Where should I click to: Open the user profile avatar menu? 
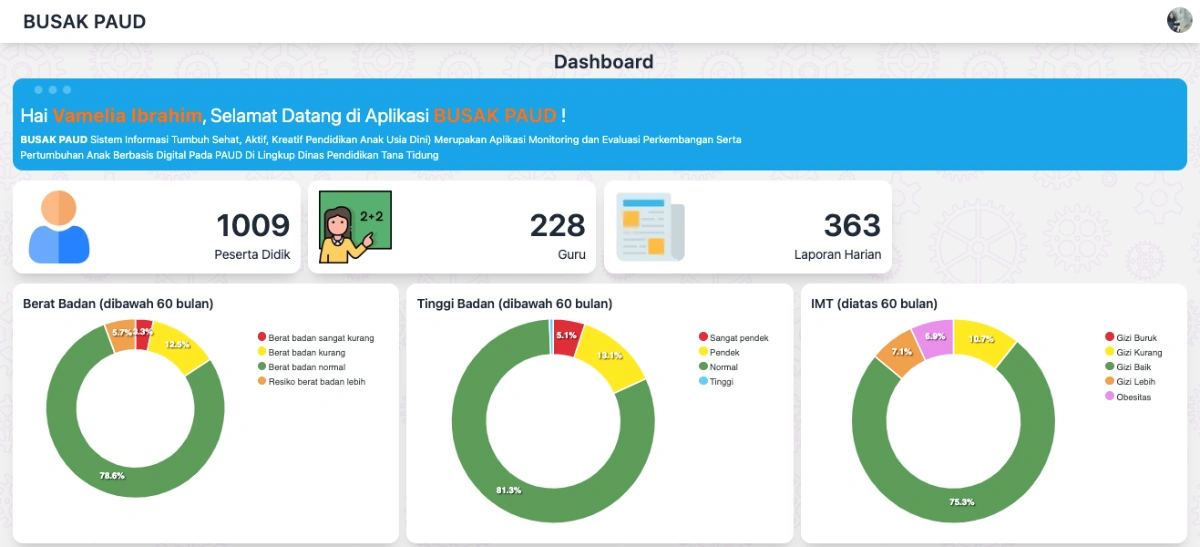coord(1179,20)
